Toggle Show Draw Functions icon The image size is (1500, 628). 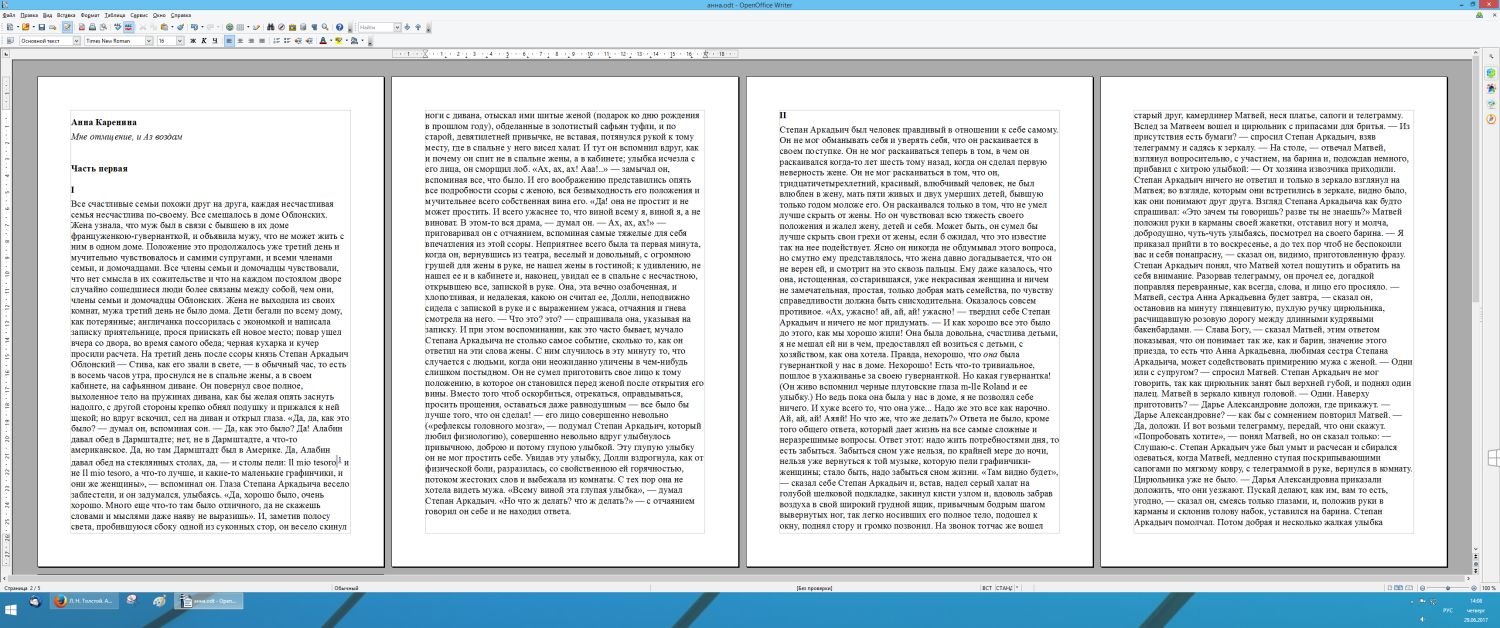[256, 27]
